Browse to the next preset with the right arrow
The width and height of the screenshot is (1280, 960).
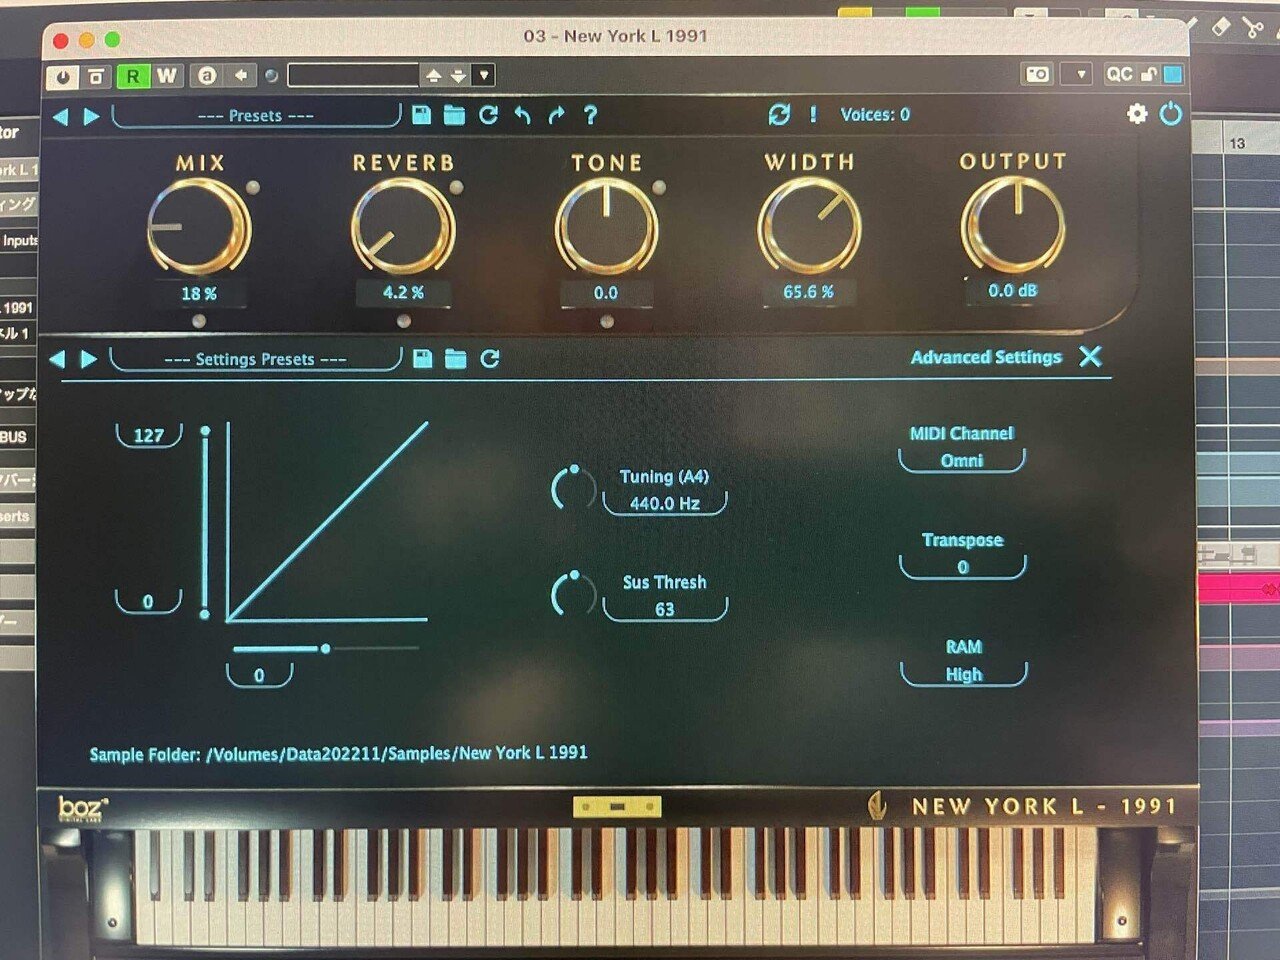[90, 114]
